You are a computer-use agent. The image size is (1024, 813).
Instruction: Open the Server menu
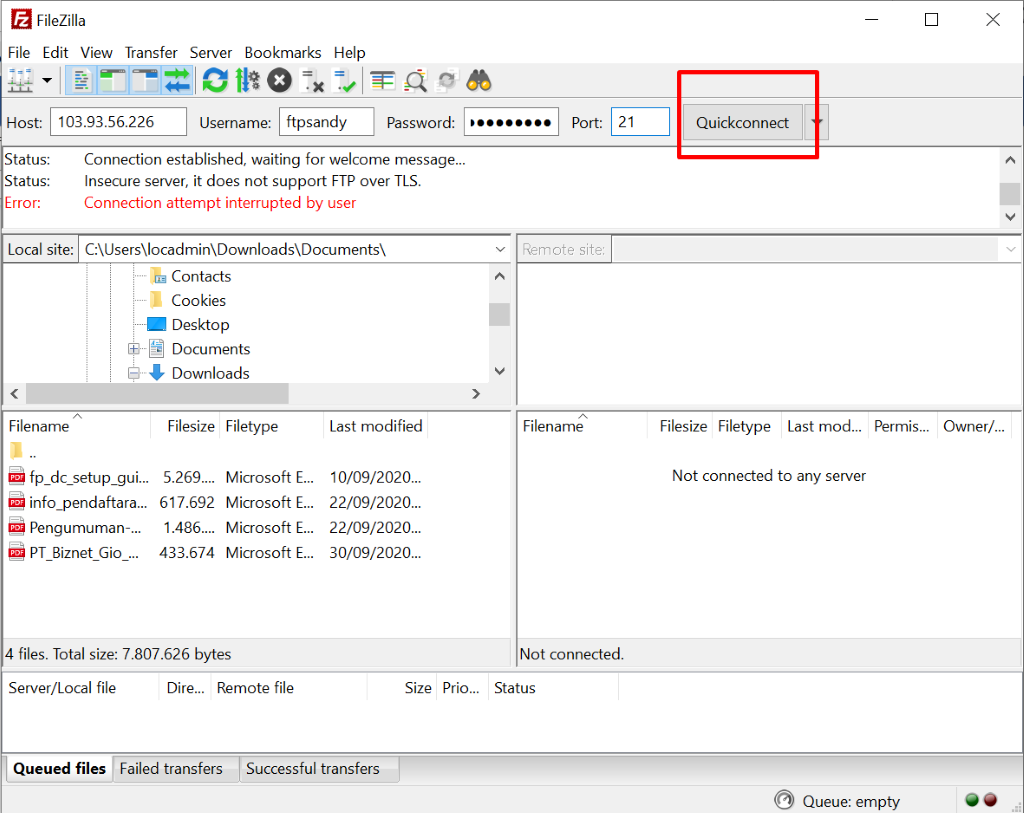click(x=211, y=52)
